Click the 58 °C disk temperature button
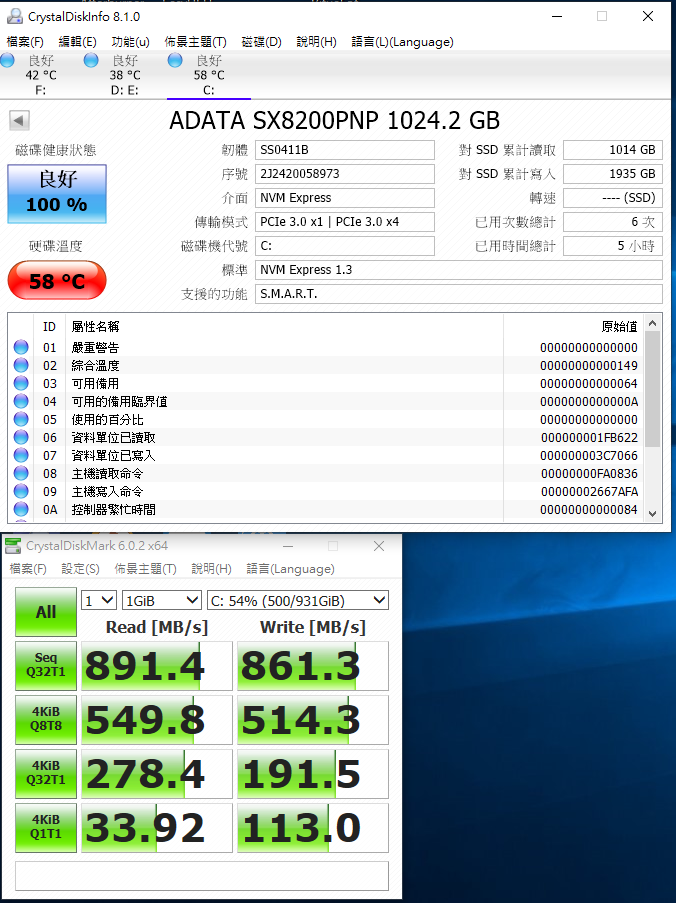Screen dimensions: 676x903 [57, 280]
